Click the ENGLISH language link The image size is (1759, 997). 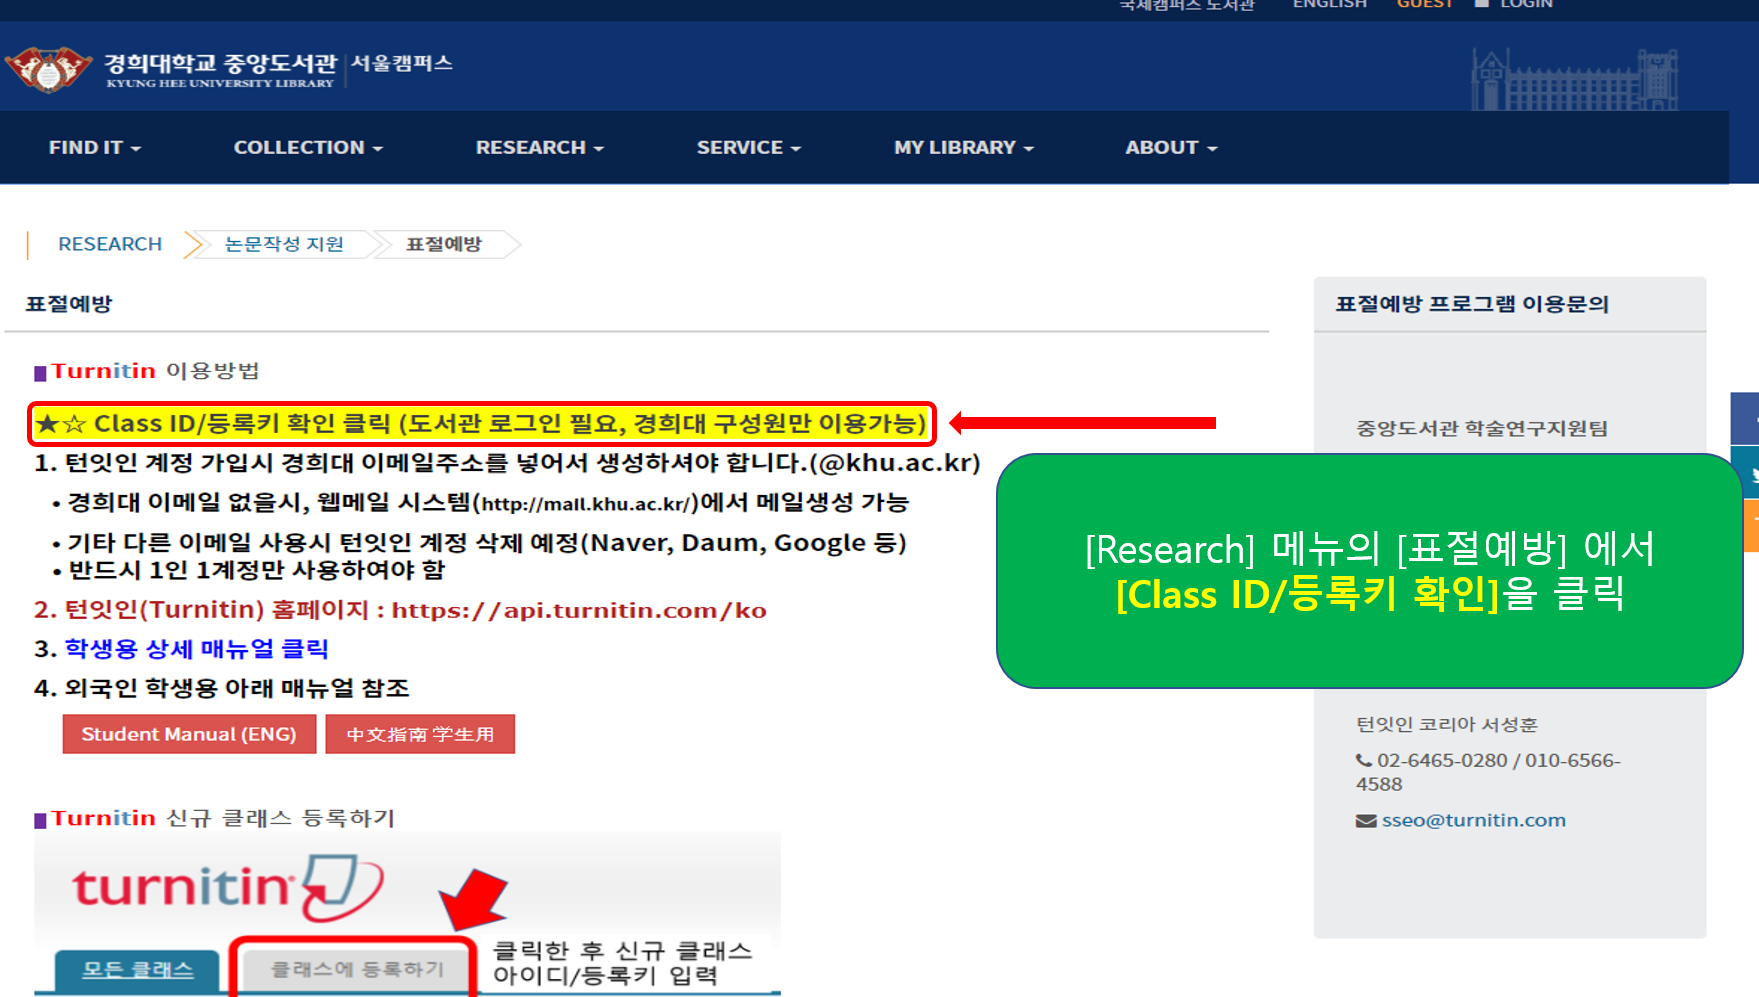1329,5
